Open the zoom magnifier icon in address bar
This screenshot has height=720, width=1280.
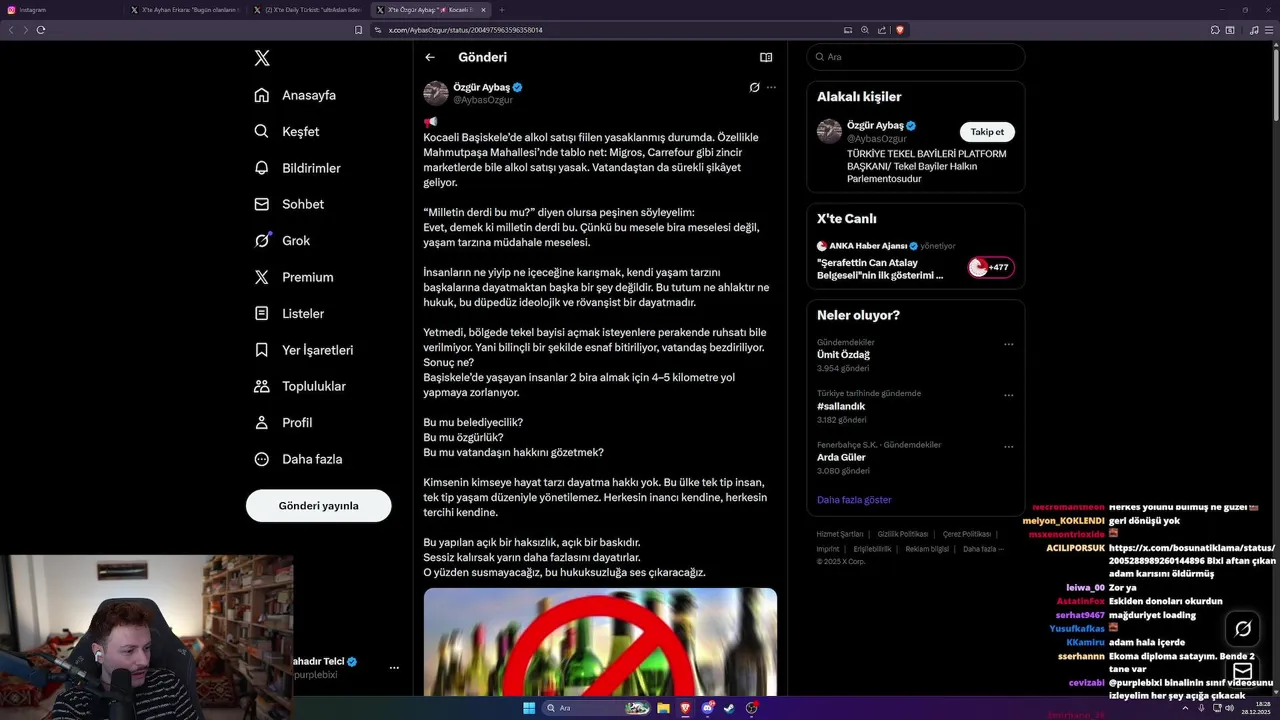pyautogui.click(x=865, y=30)
